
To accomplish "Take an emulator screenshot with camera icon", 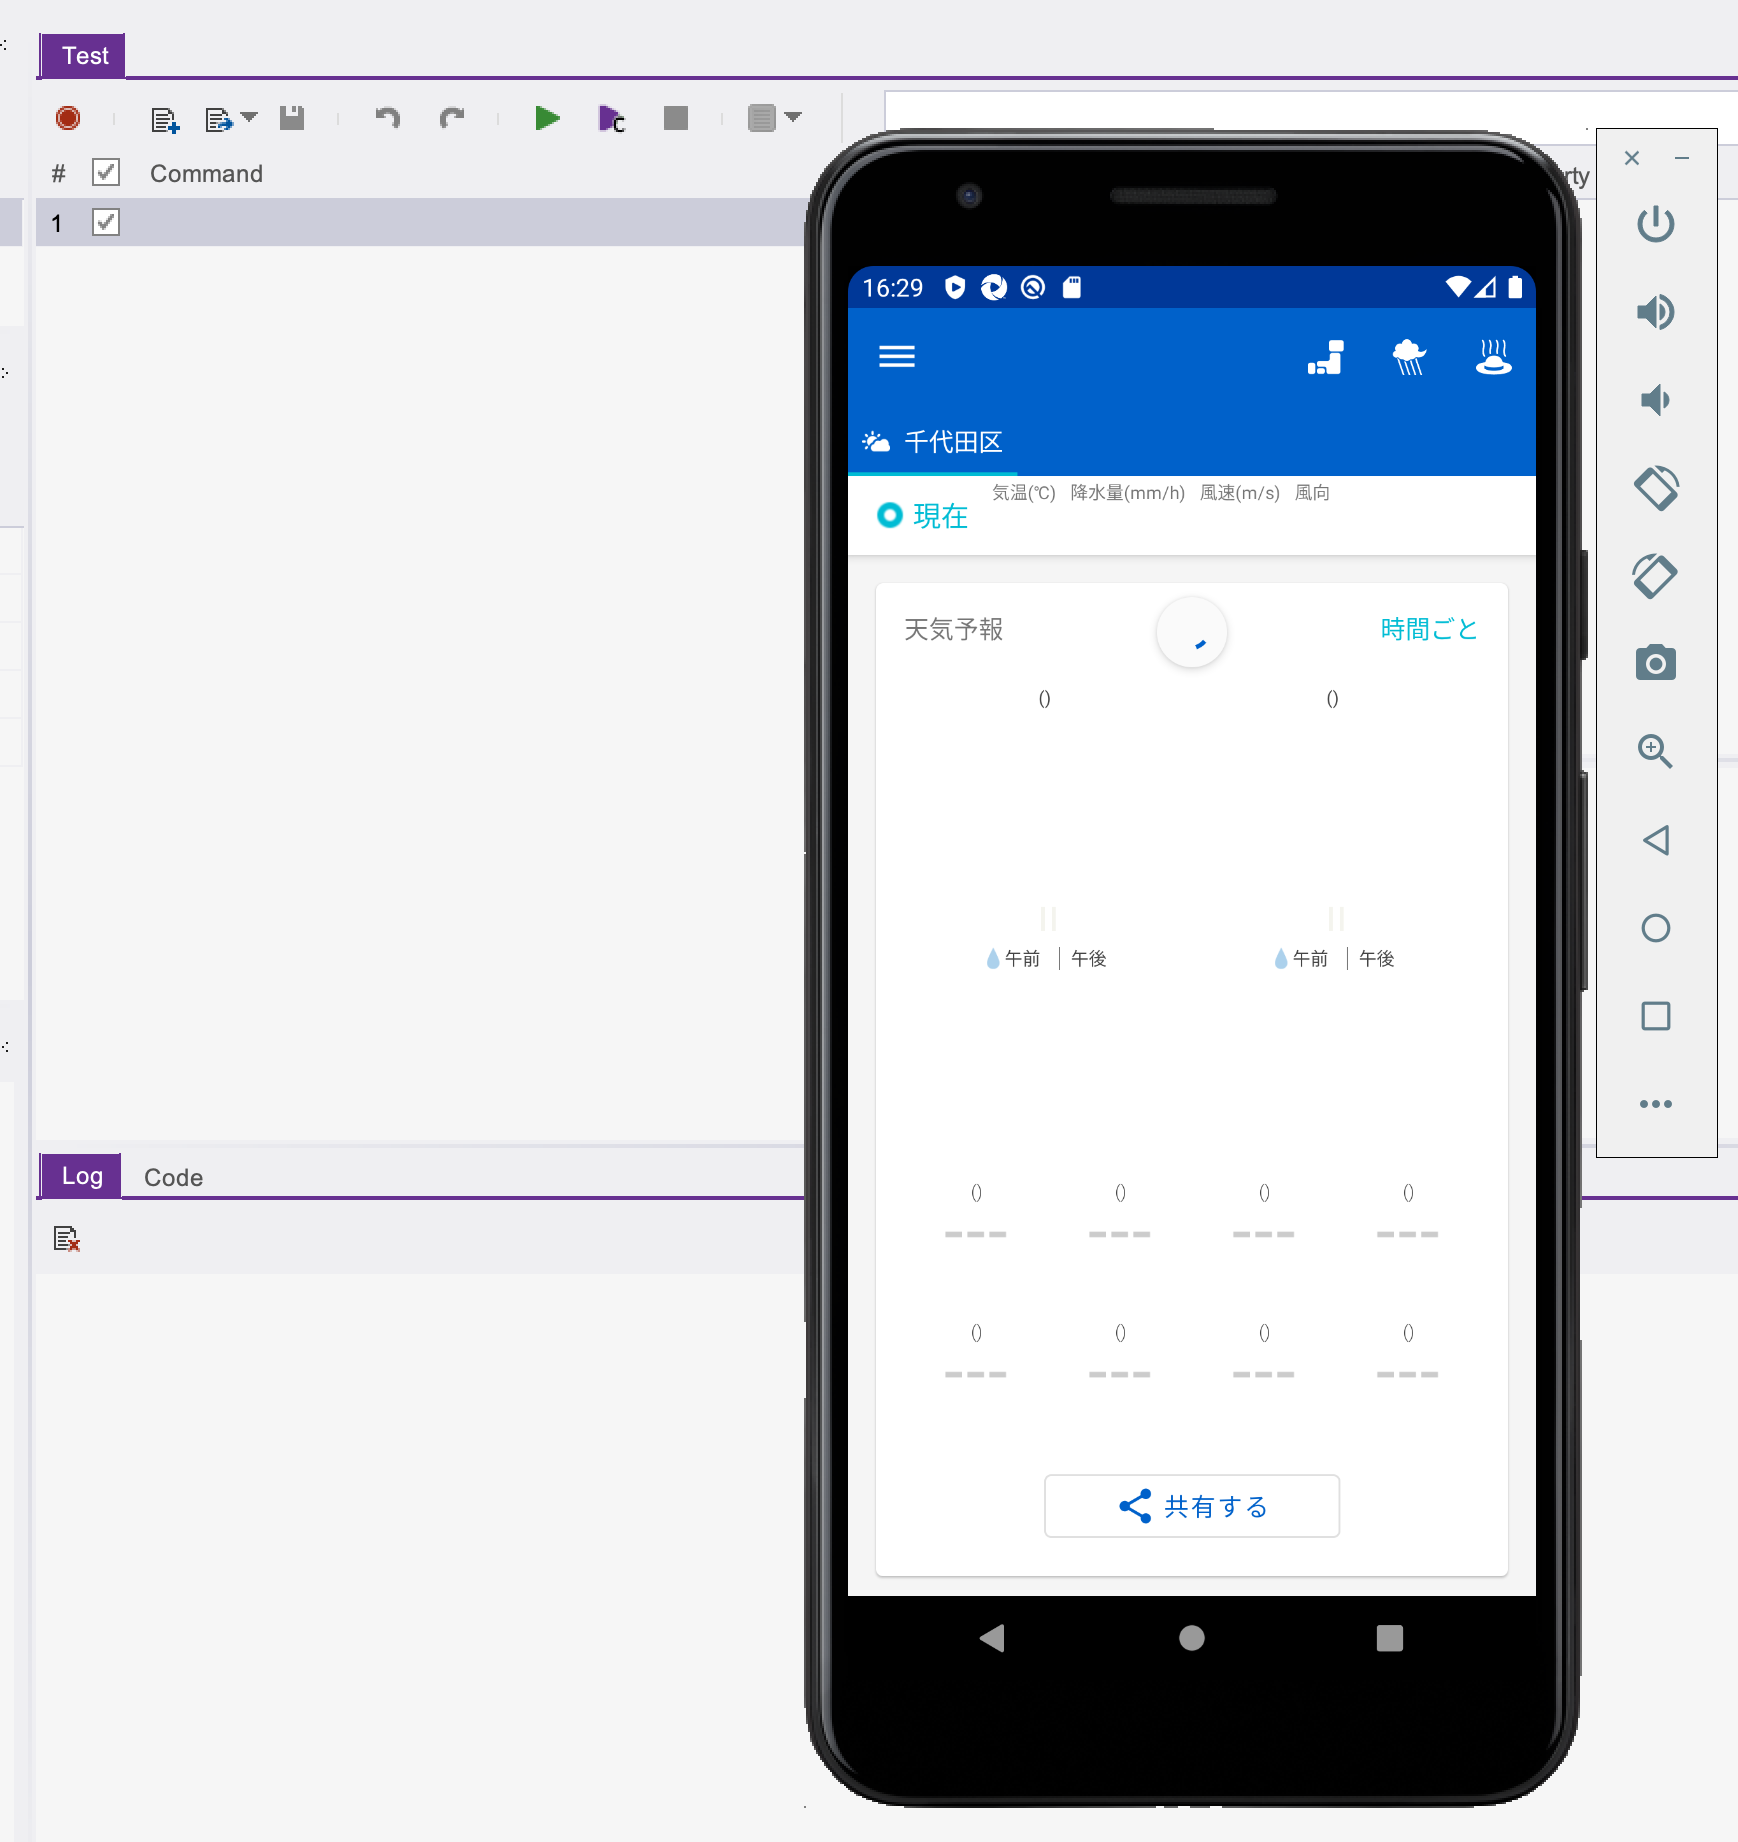I will [x=1656, y=663].
